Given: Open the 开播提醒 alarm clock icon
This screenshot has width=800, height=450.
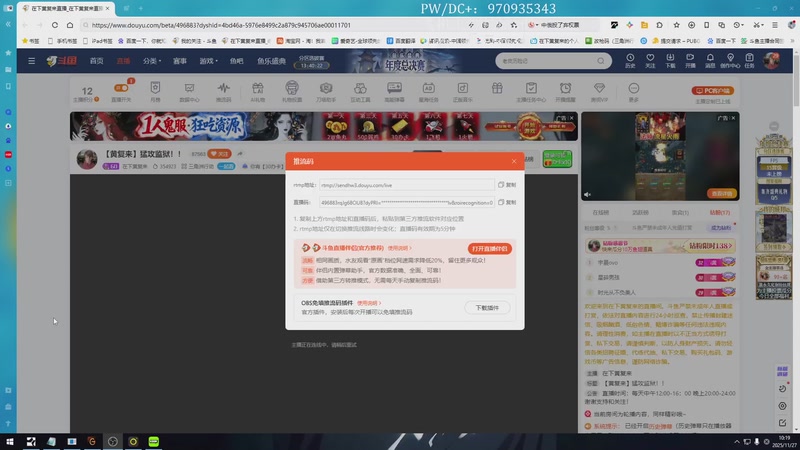Looking at the screenshot, I should 565,91.
